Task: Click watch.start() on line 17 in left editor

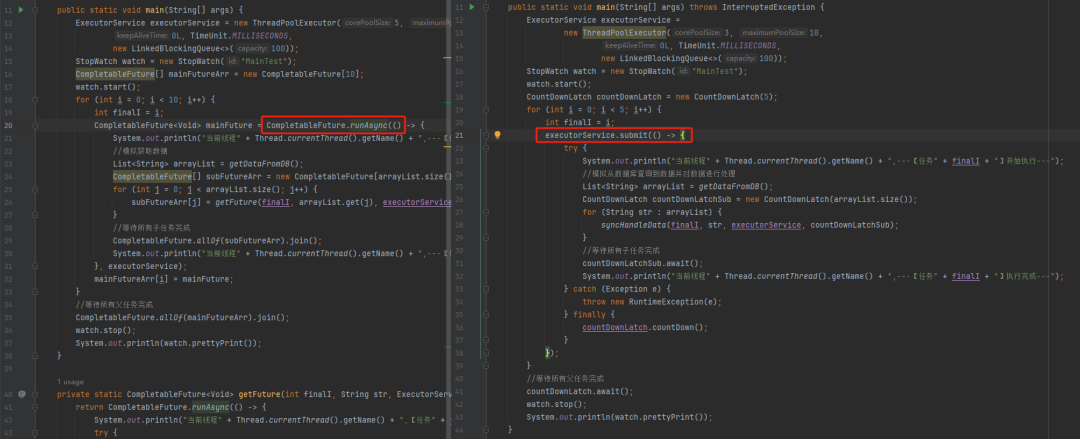Action: tap(108, 87)
